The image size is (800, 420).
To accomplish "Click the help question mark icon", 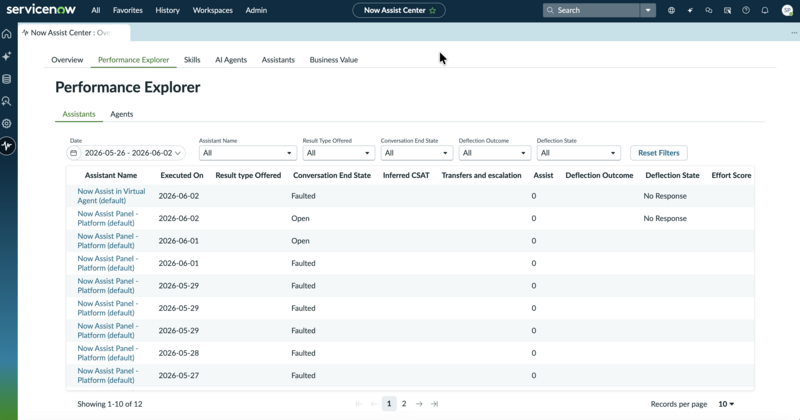I will [746, 10].
